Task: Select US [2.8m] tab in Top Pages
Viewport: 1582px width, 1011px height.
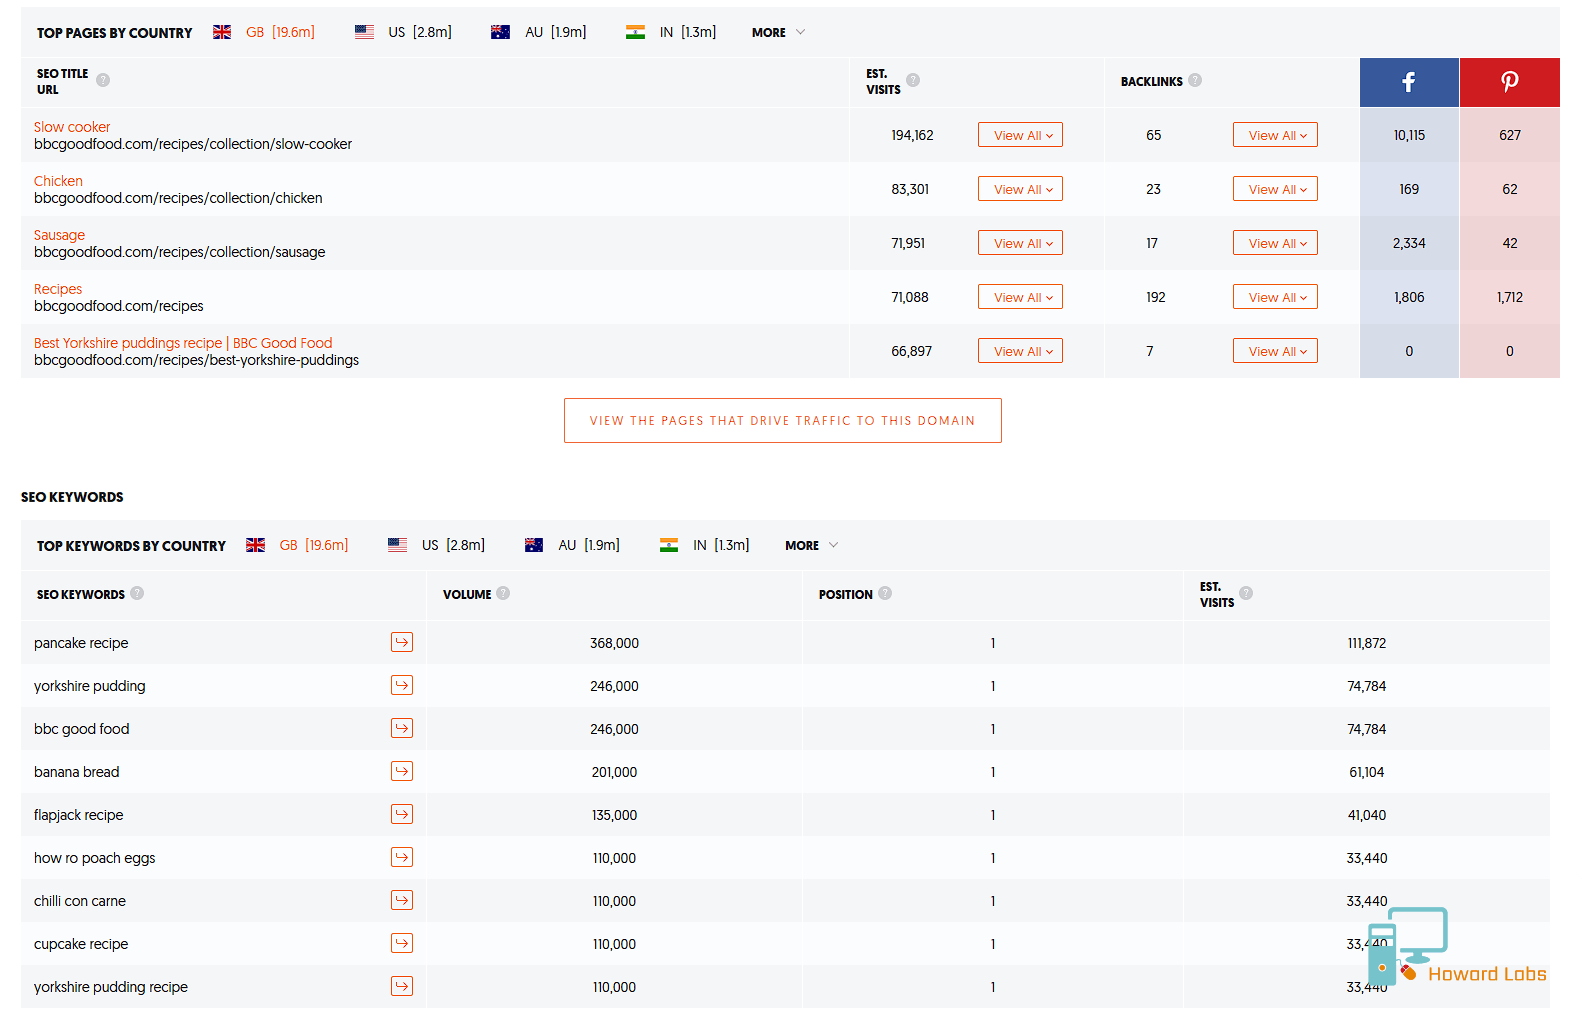Action: 420,32
